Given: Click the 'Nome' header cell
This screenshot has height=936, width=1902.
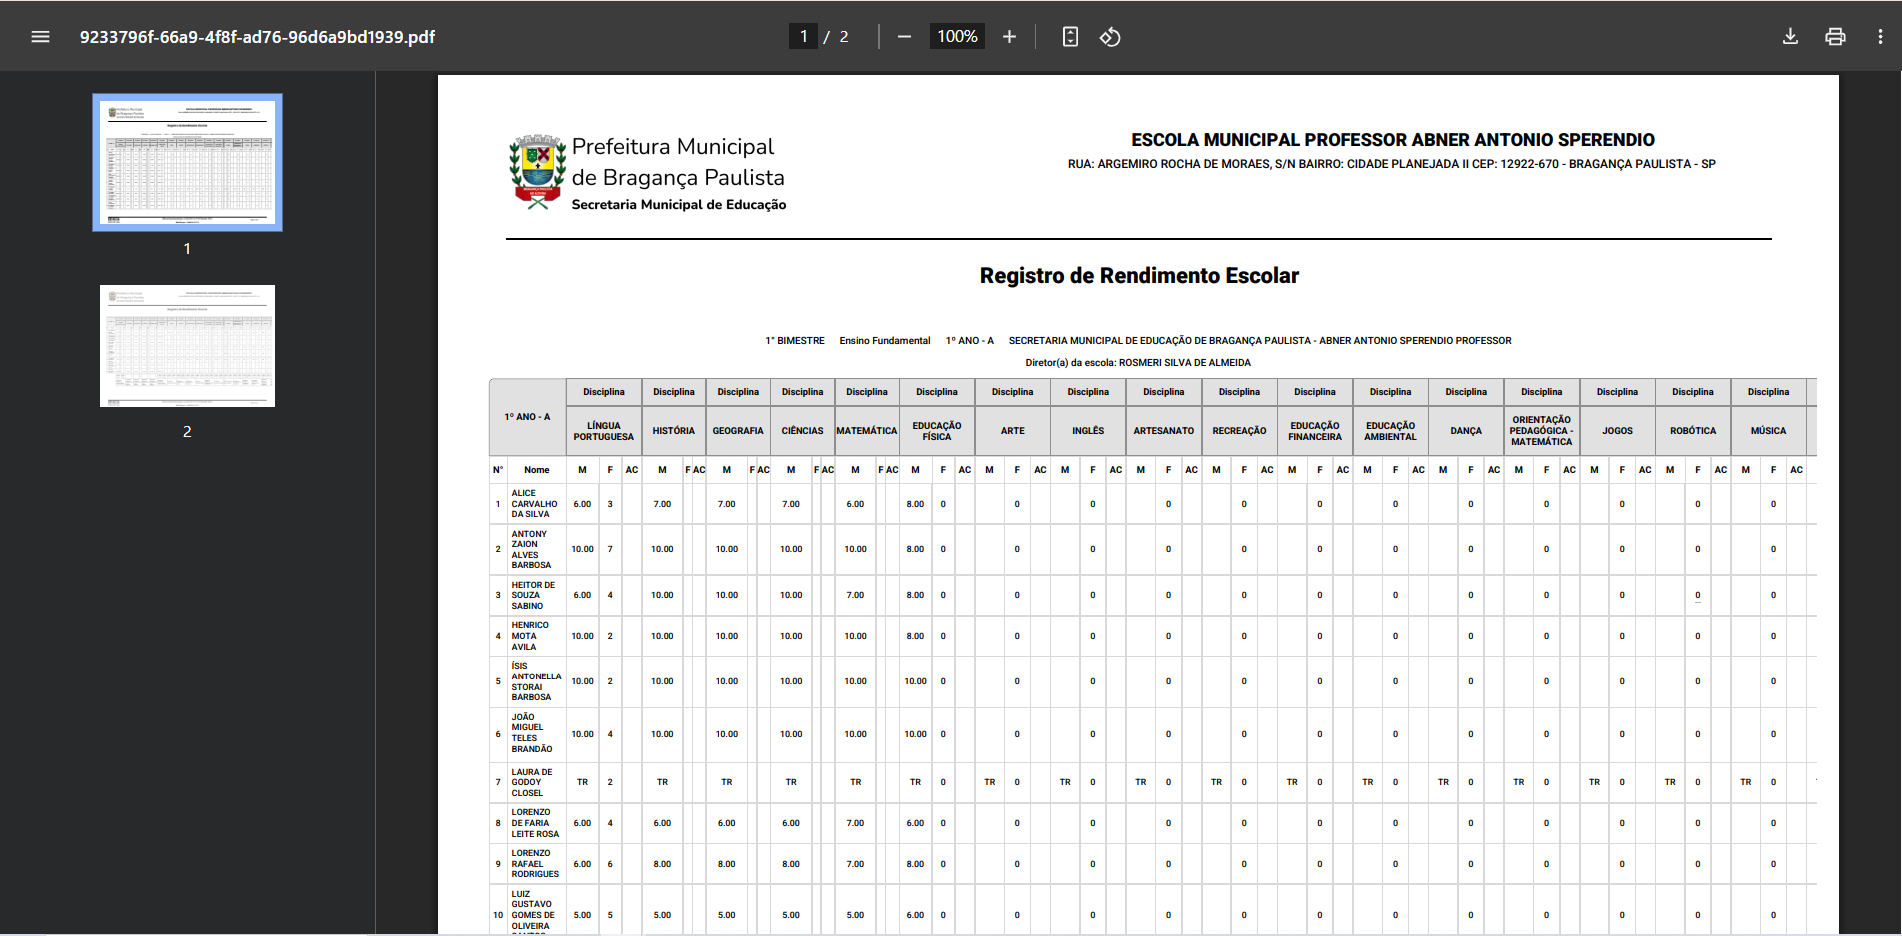Looking at the screenshot, I should [537, 470].
